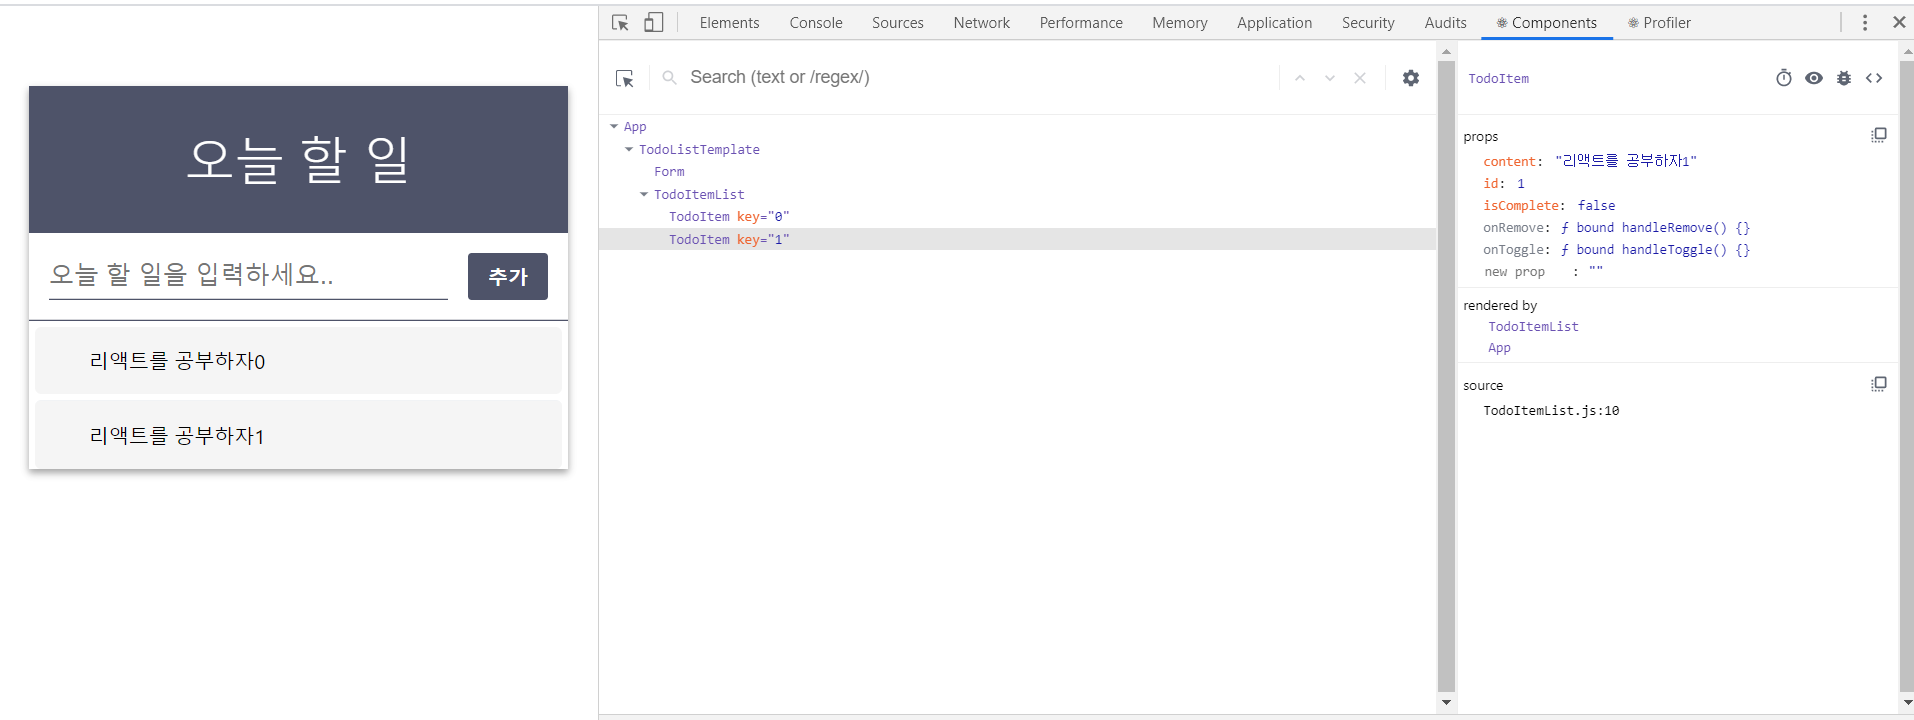Edit the id prop value 1
The height and width of the screenshot is (720, 1914).
pyautogui.click(x=1521, y=183)
